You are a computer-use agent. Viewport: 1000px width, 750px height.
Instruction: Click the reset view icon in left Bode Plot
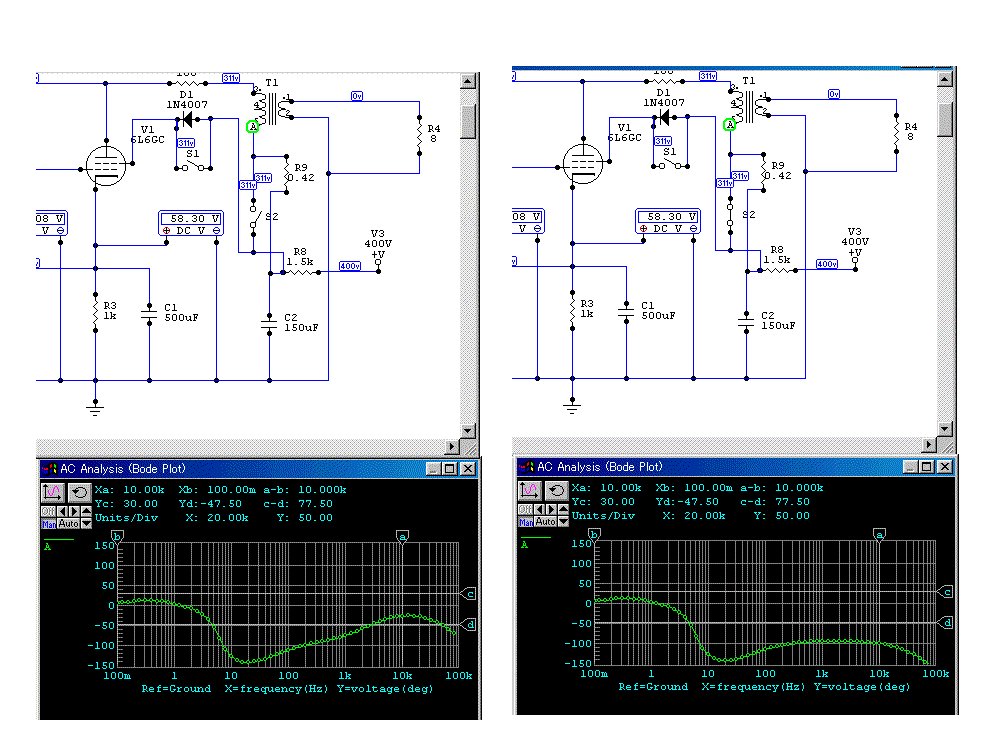80,492
